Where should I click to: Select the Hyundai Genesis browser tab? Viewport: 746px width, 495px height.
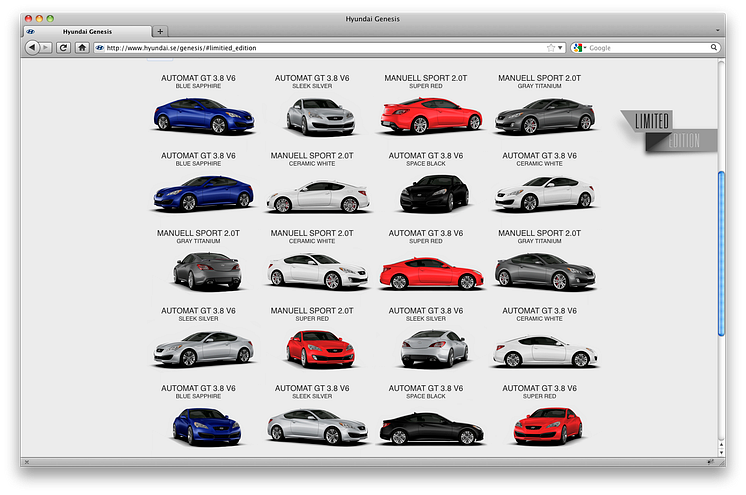88,31
